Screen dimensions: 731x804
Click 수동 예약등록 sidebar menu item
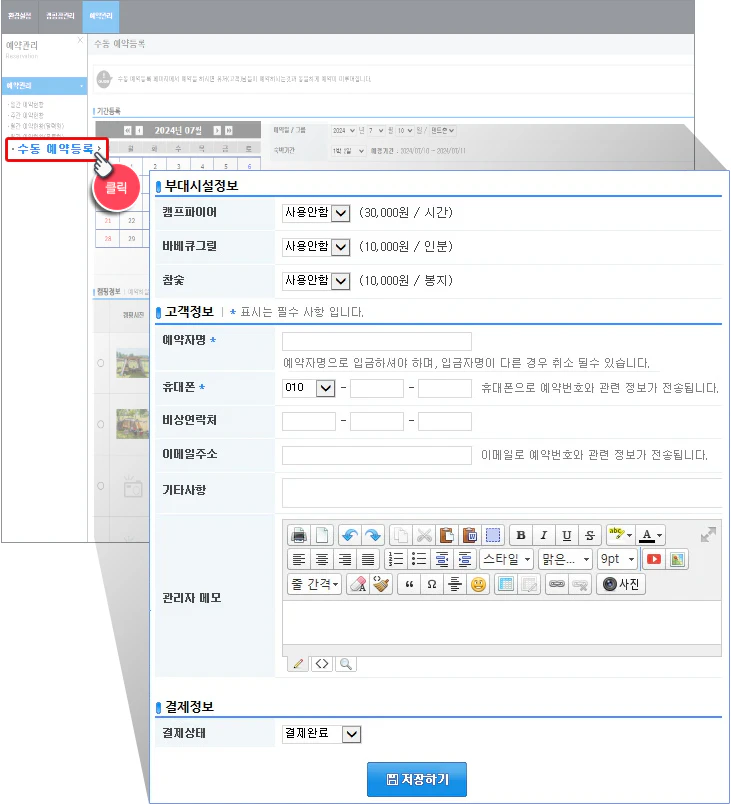[56, 149]
